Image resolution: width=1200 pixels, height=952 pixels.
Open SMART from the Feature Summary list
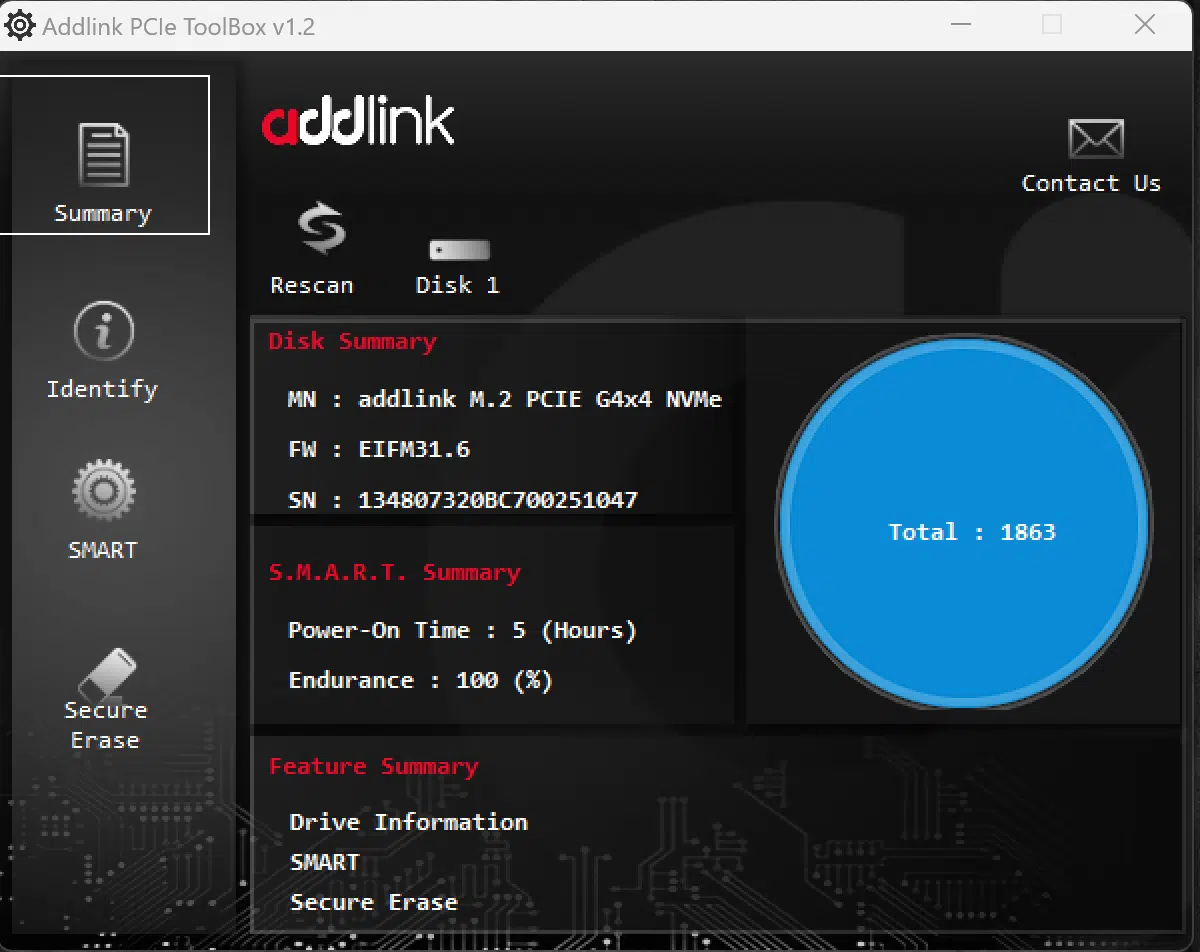coord(324,861)
